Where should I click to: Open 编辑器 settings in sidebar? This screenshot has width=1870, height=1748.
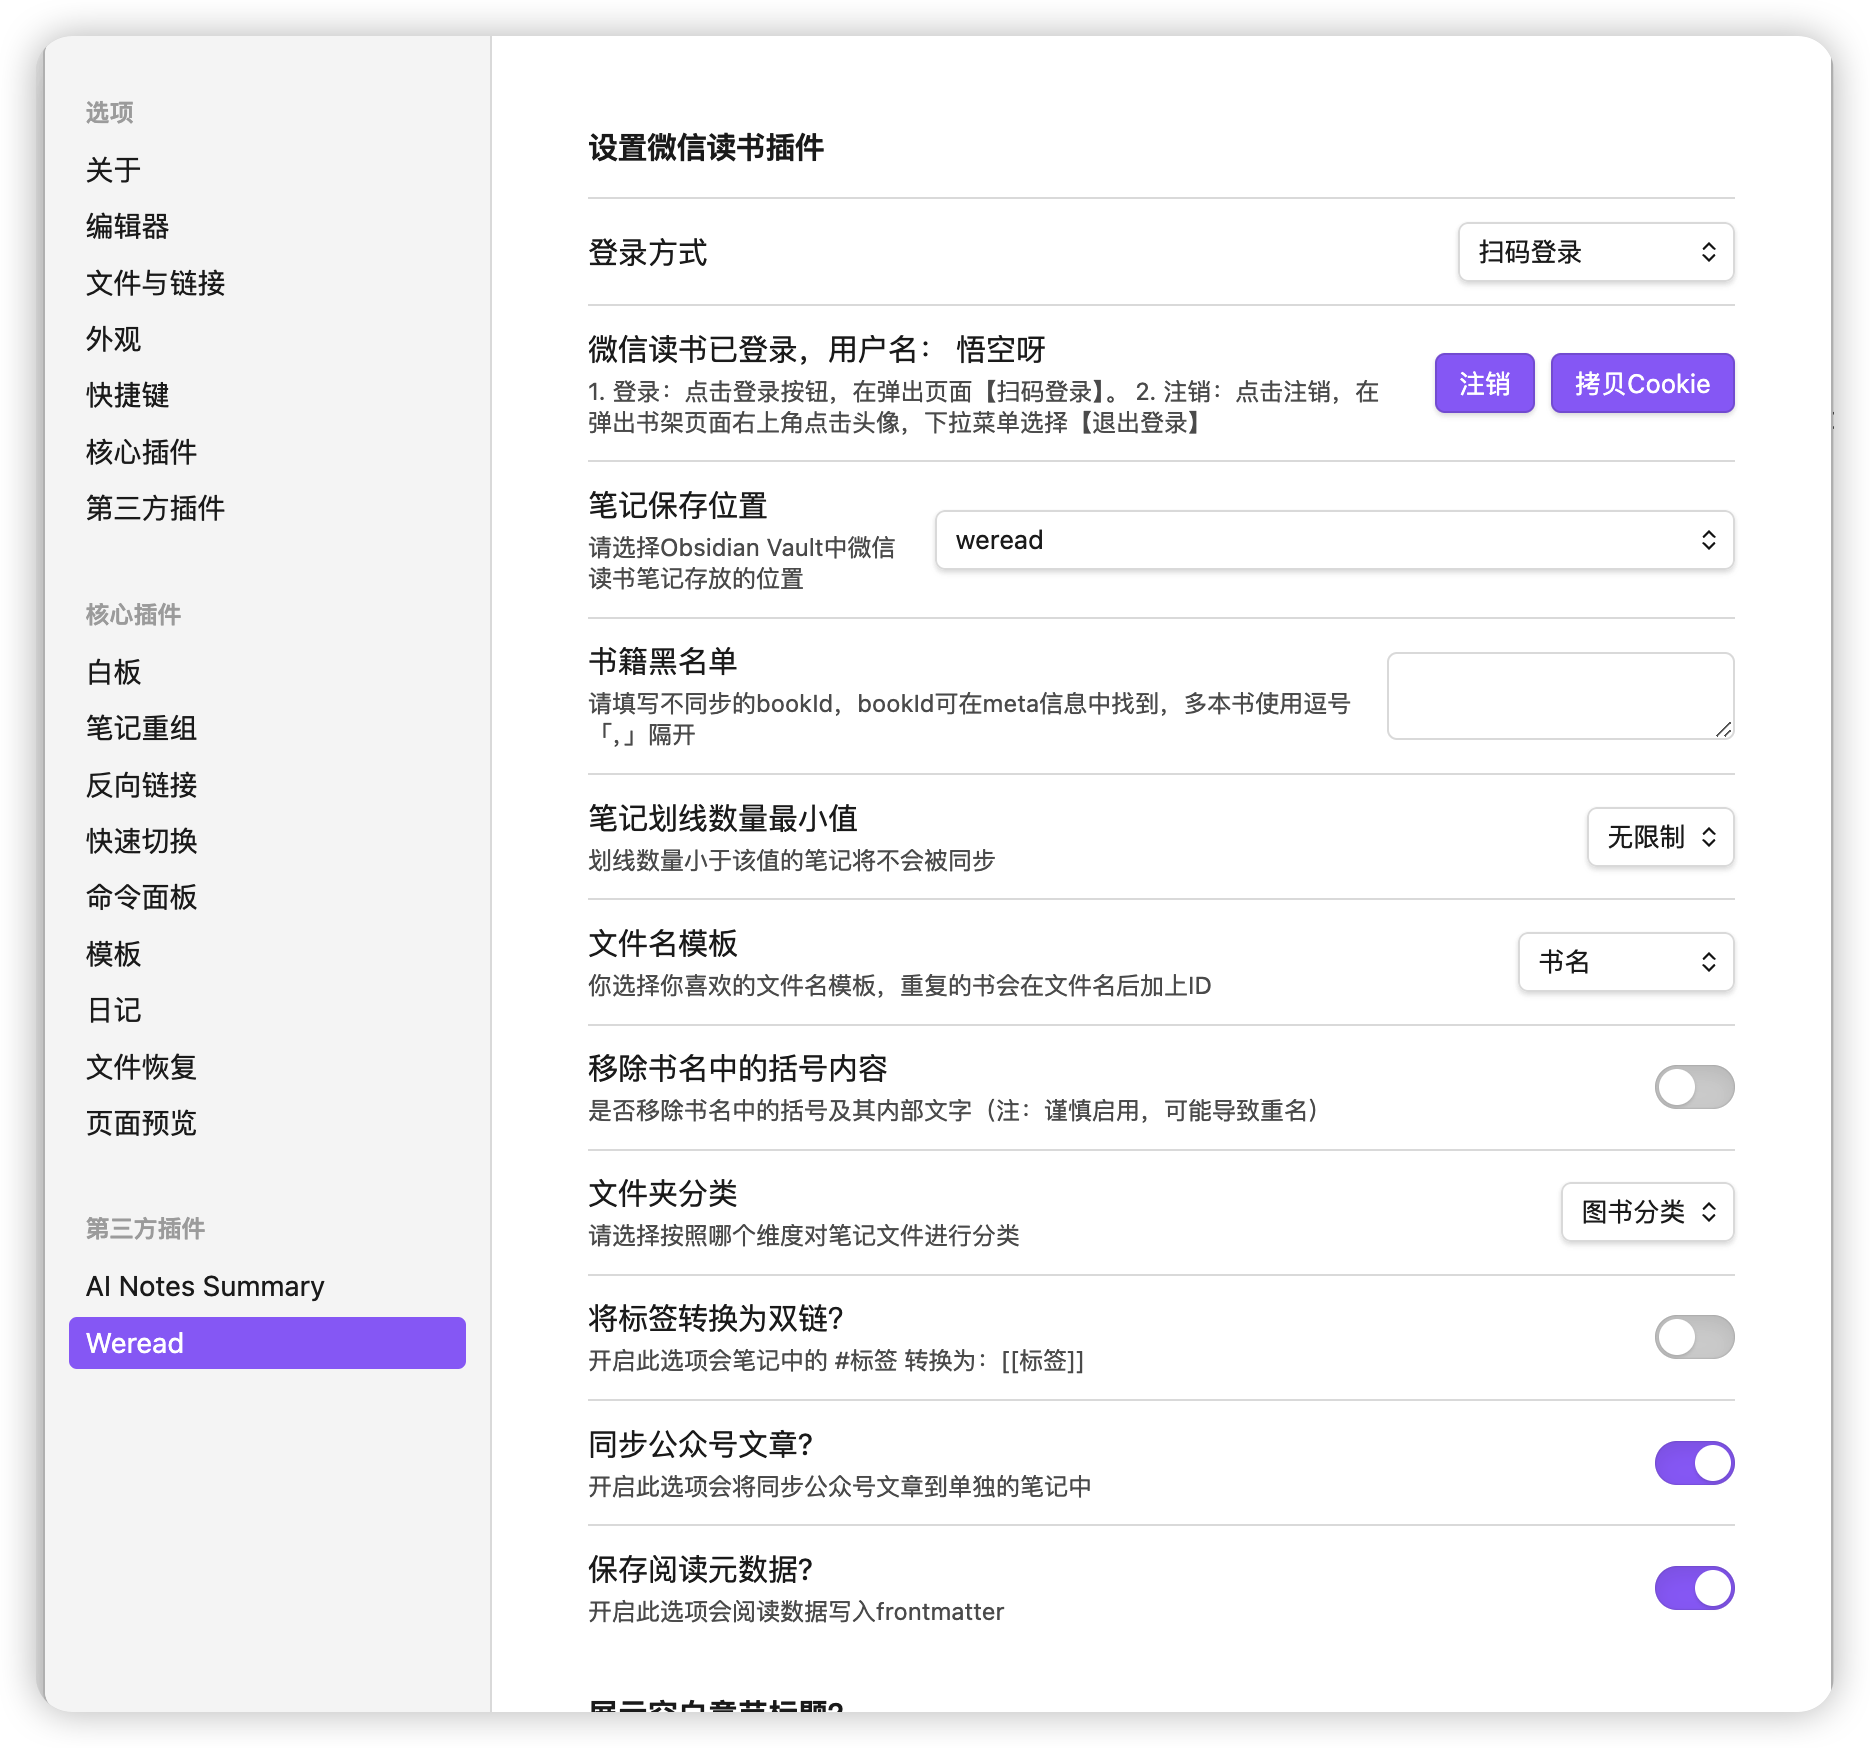point(128,227)
